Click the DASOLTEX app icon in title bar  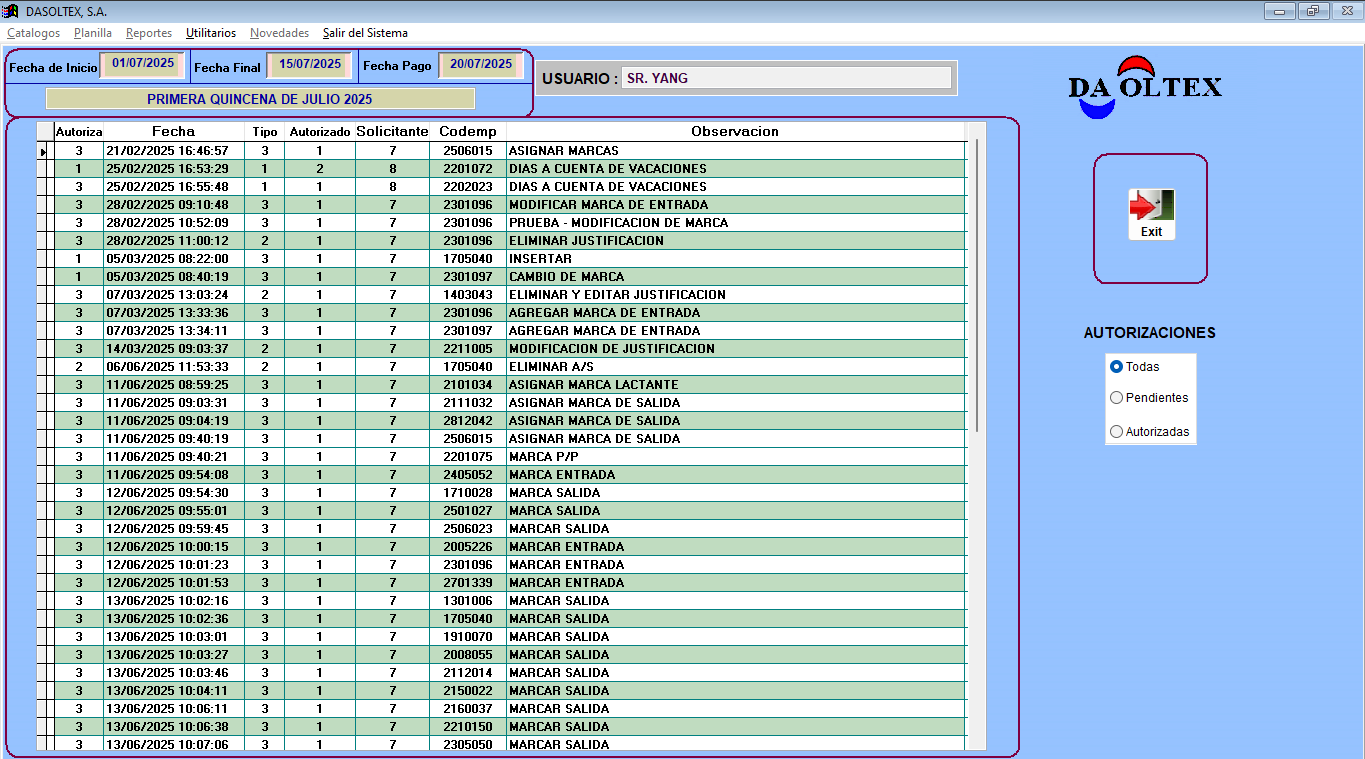click(x=11, y=11)
